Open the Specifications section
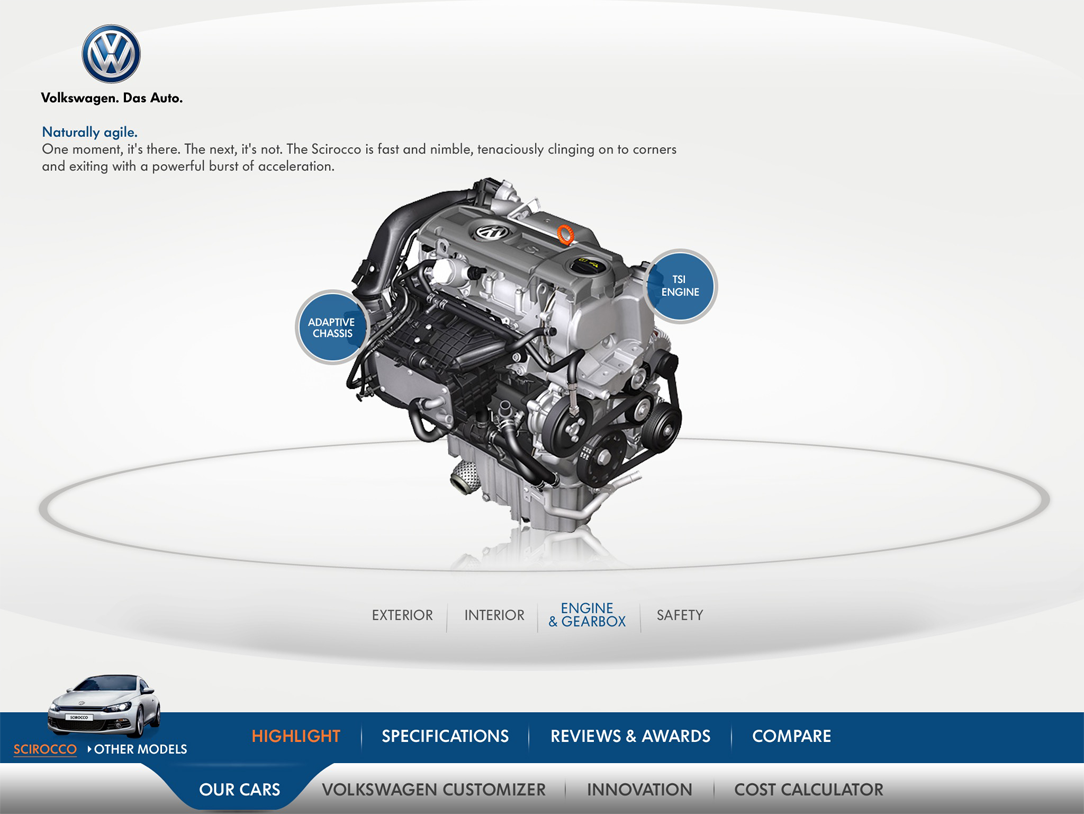Viewport: 1084px width, 814px height. tap(445, 736)
